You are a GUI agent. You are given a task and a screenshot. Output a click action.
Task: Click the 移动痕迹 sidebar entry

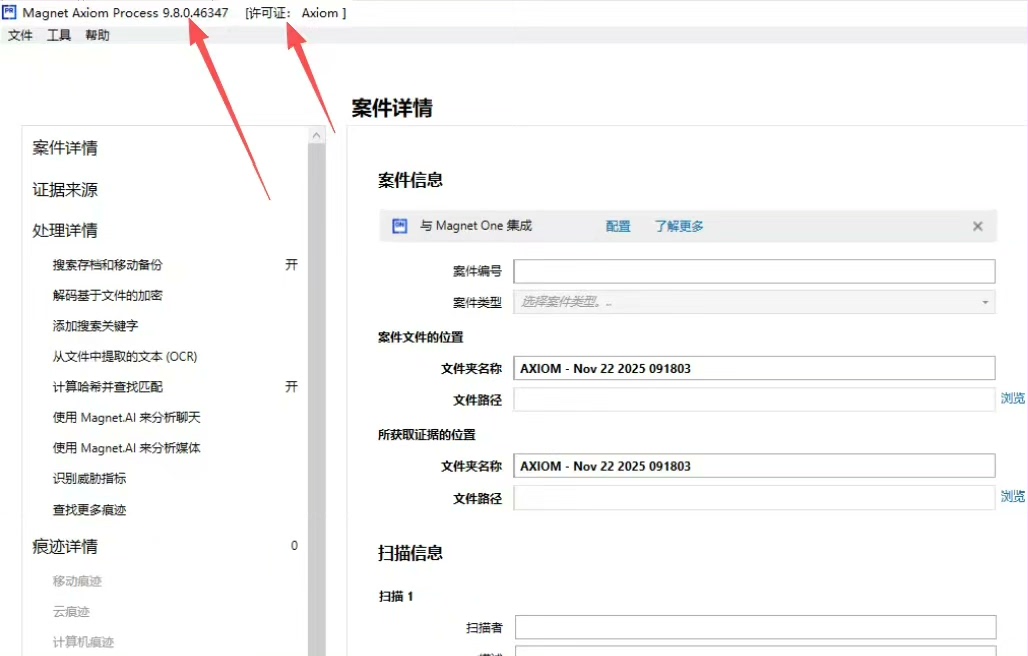pos(77,581)
